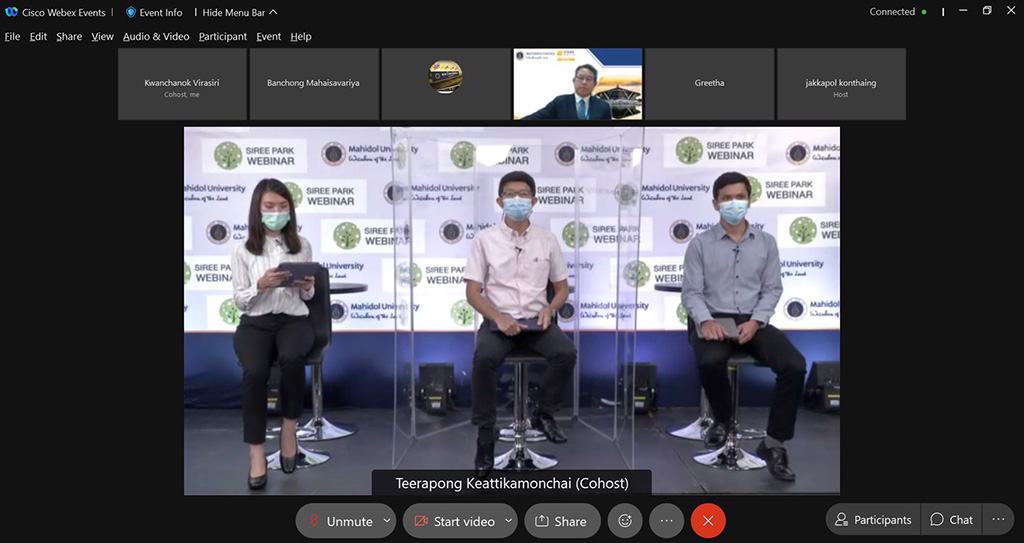This screenshot has height=543, width=1024.
Task: Expand video options arrow beside Start video
Action: (x=509, y=521)
